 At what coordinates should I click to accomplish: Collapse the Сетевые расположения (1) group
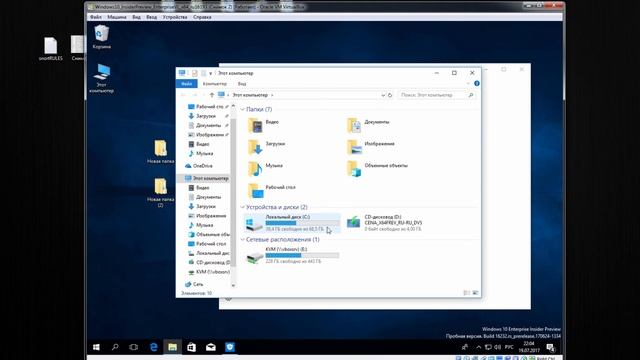(x=242, y=240)
